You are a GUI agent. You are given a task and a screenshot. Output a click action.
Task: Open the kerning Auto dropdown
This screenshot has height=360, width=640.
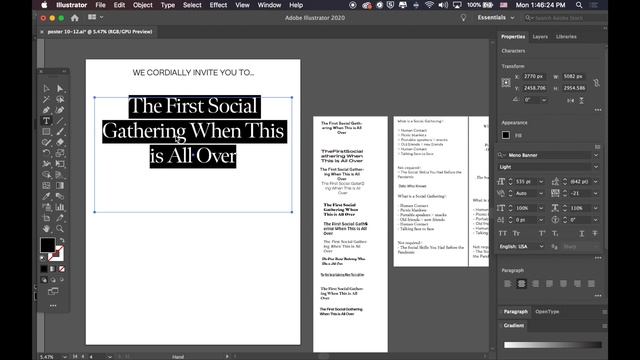541,193
